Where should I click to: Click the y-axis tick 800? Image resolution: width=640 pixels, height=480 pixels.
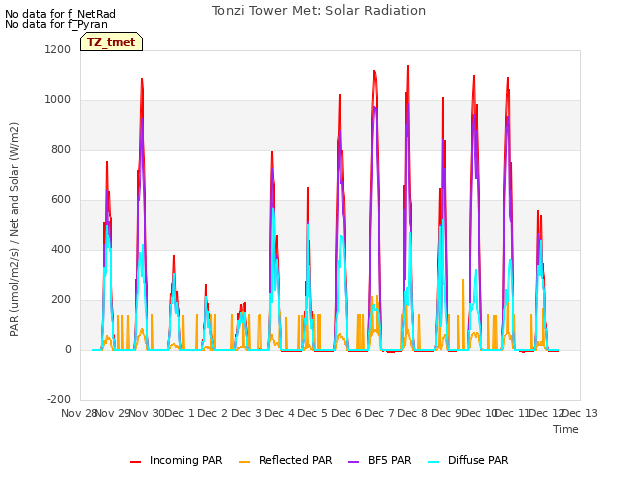61,149
